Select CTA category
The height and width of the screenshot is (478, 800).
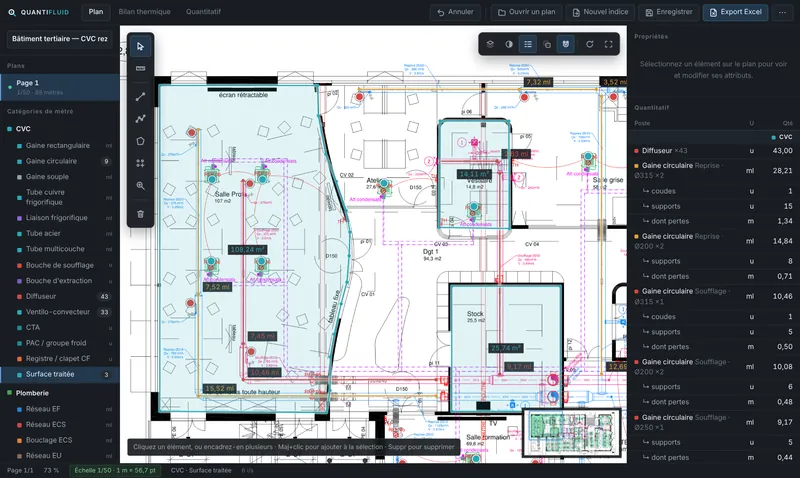click(x=60, y=328)
